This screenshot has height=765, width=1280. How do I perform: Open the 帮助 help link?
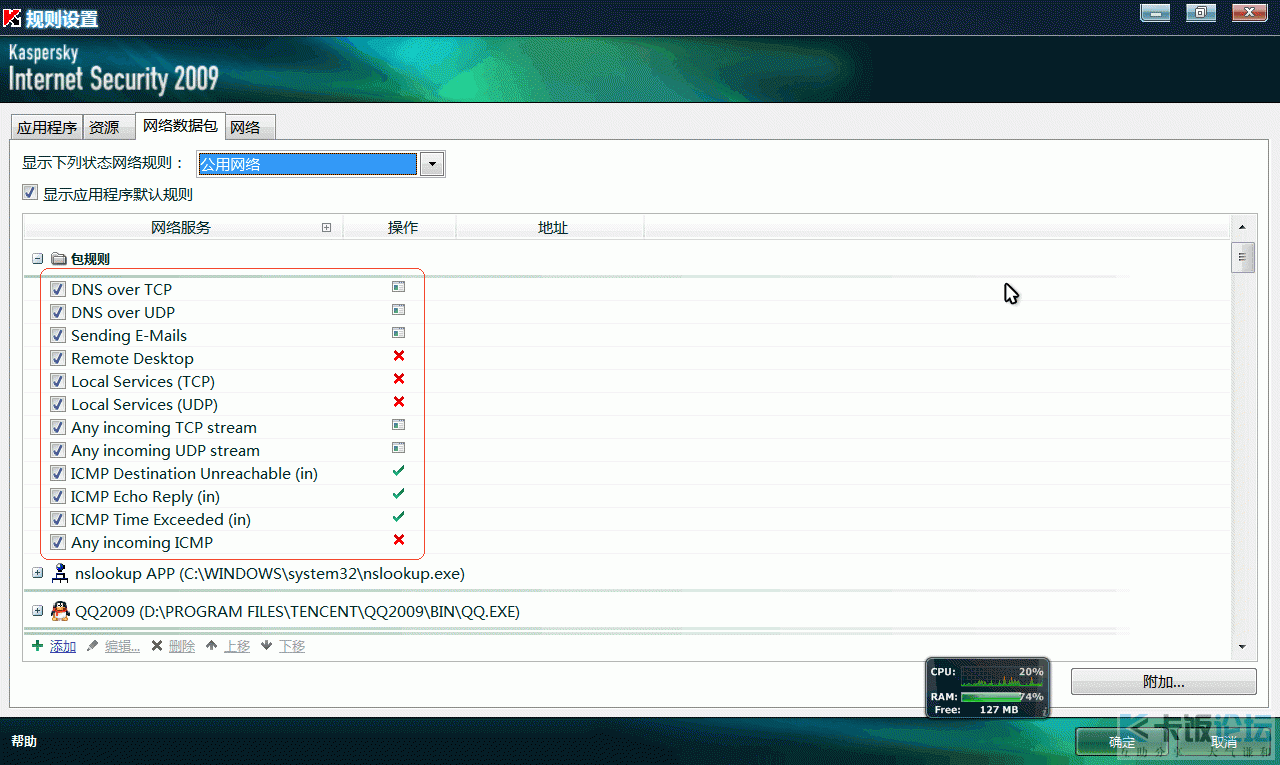point(24,741)
